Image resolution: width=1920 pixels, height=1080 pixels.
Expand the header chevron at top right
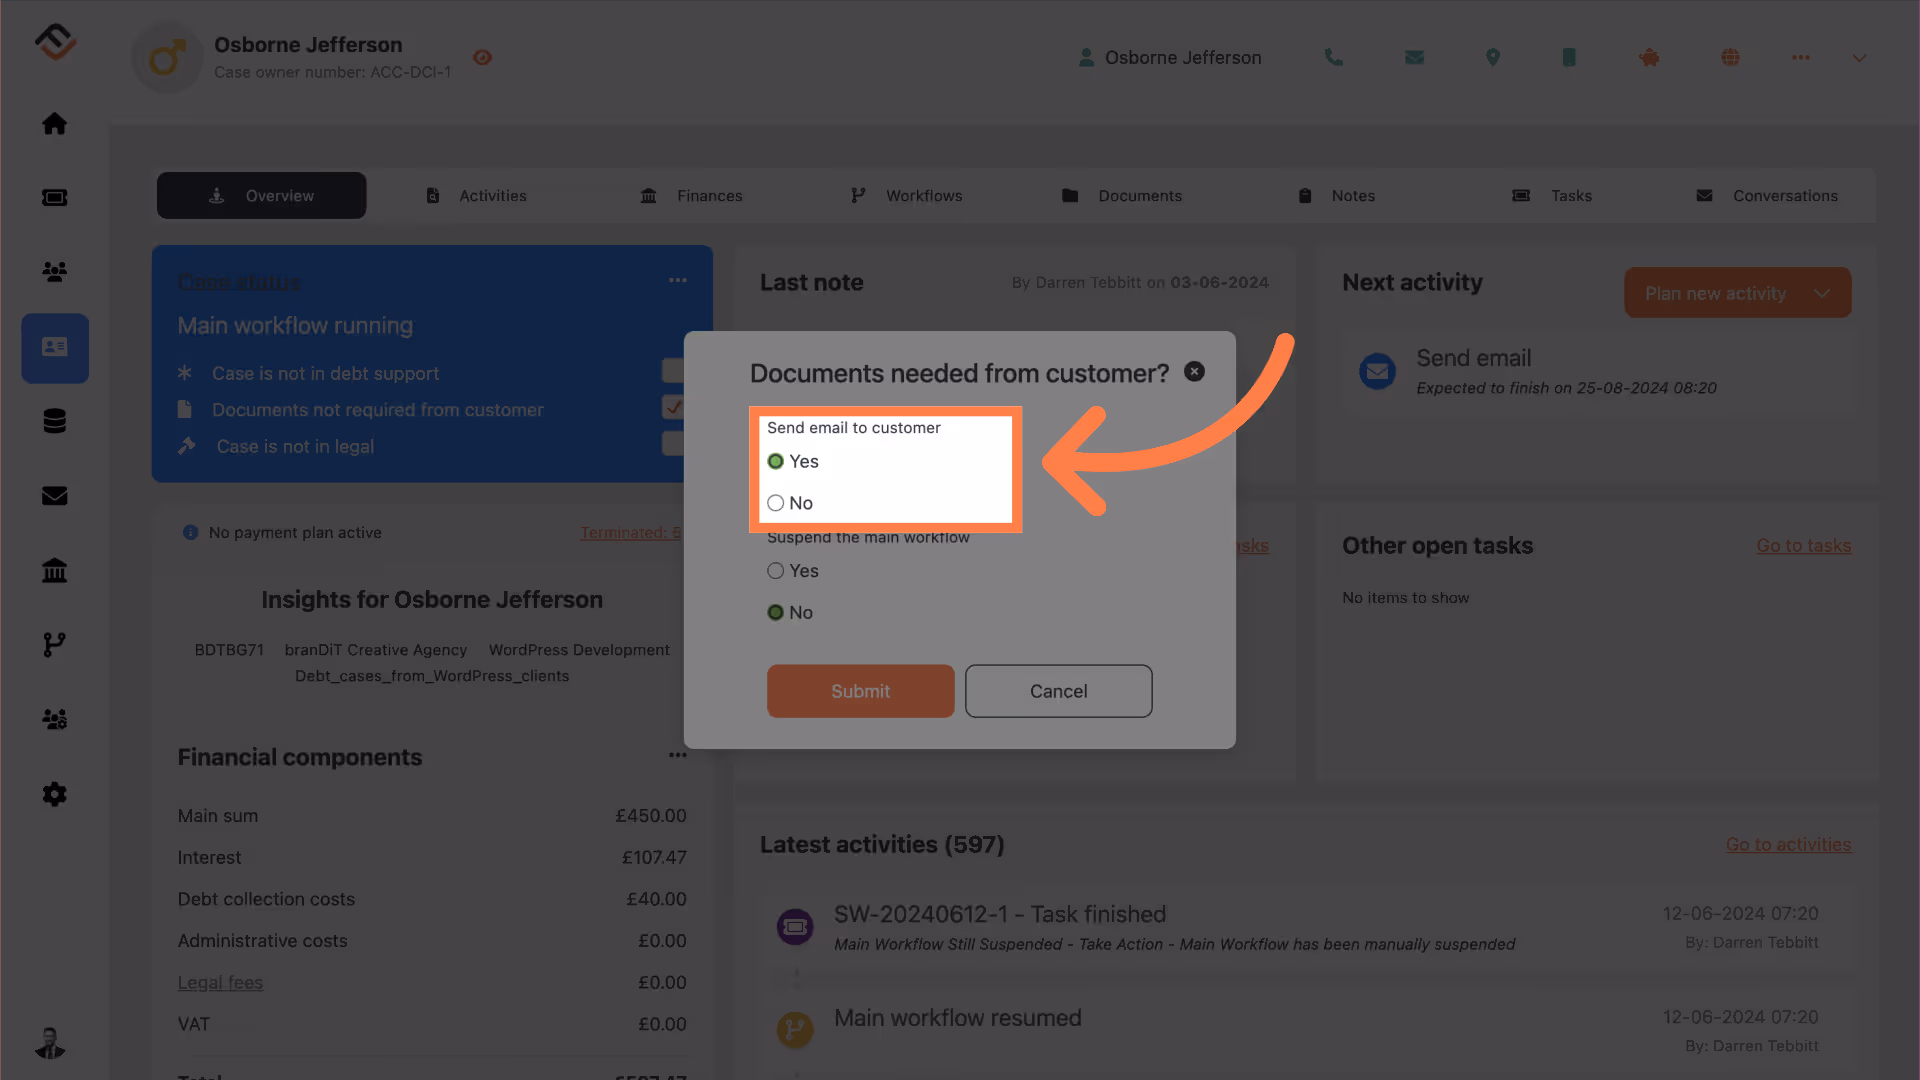[x=1859, y=58]
